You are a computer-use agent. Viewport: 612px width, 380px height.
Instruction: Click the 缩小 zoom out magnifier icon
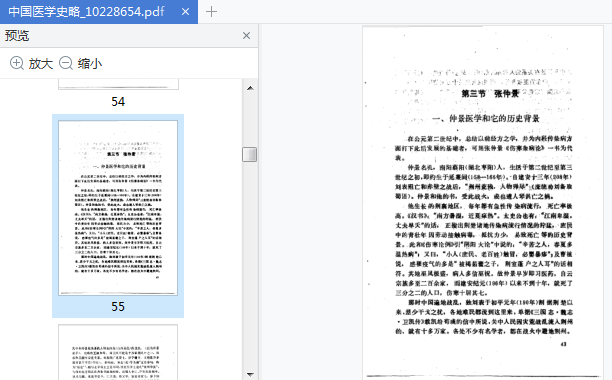(x=66, y=63)
